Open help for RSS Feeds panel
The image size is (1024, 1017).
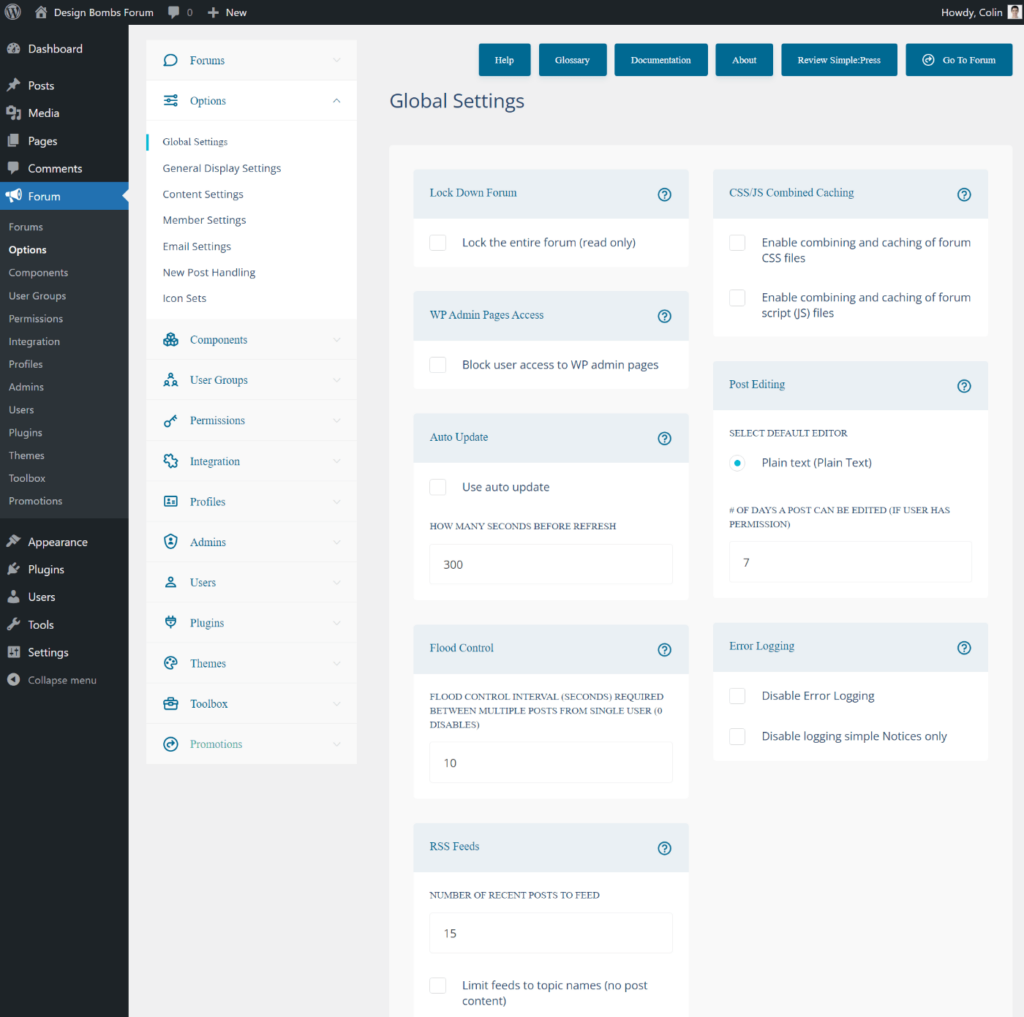pos(664,848)
